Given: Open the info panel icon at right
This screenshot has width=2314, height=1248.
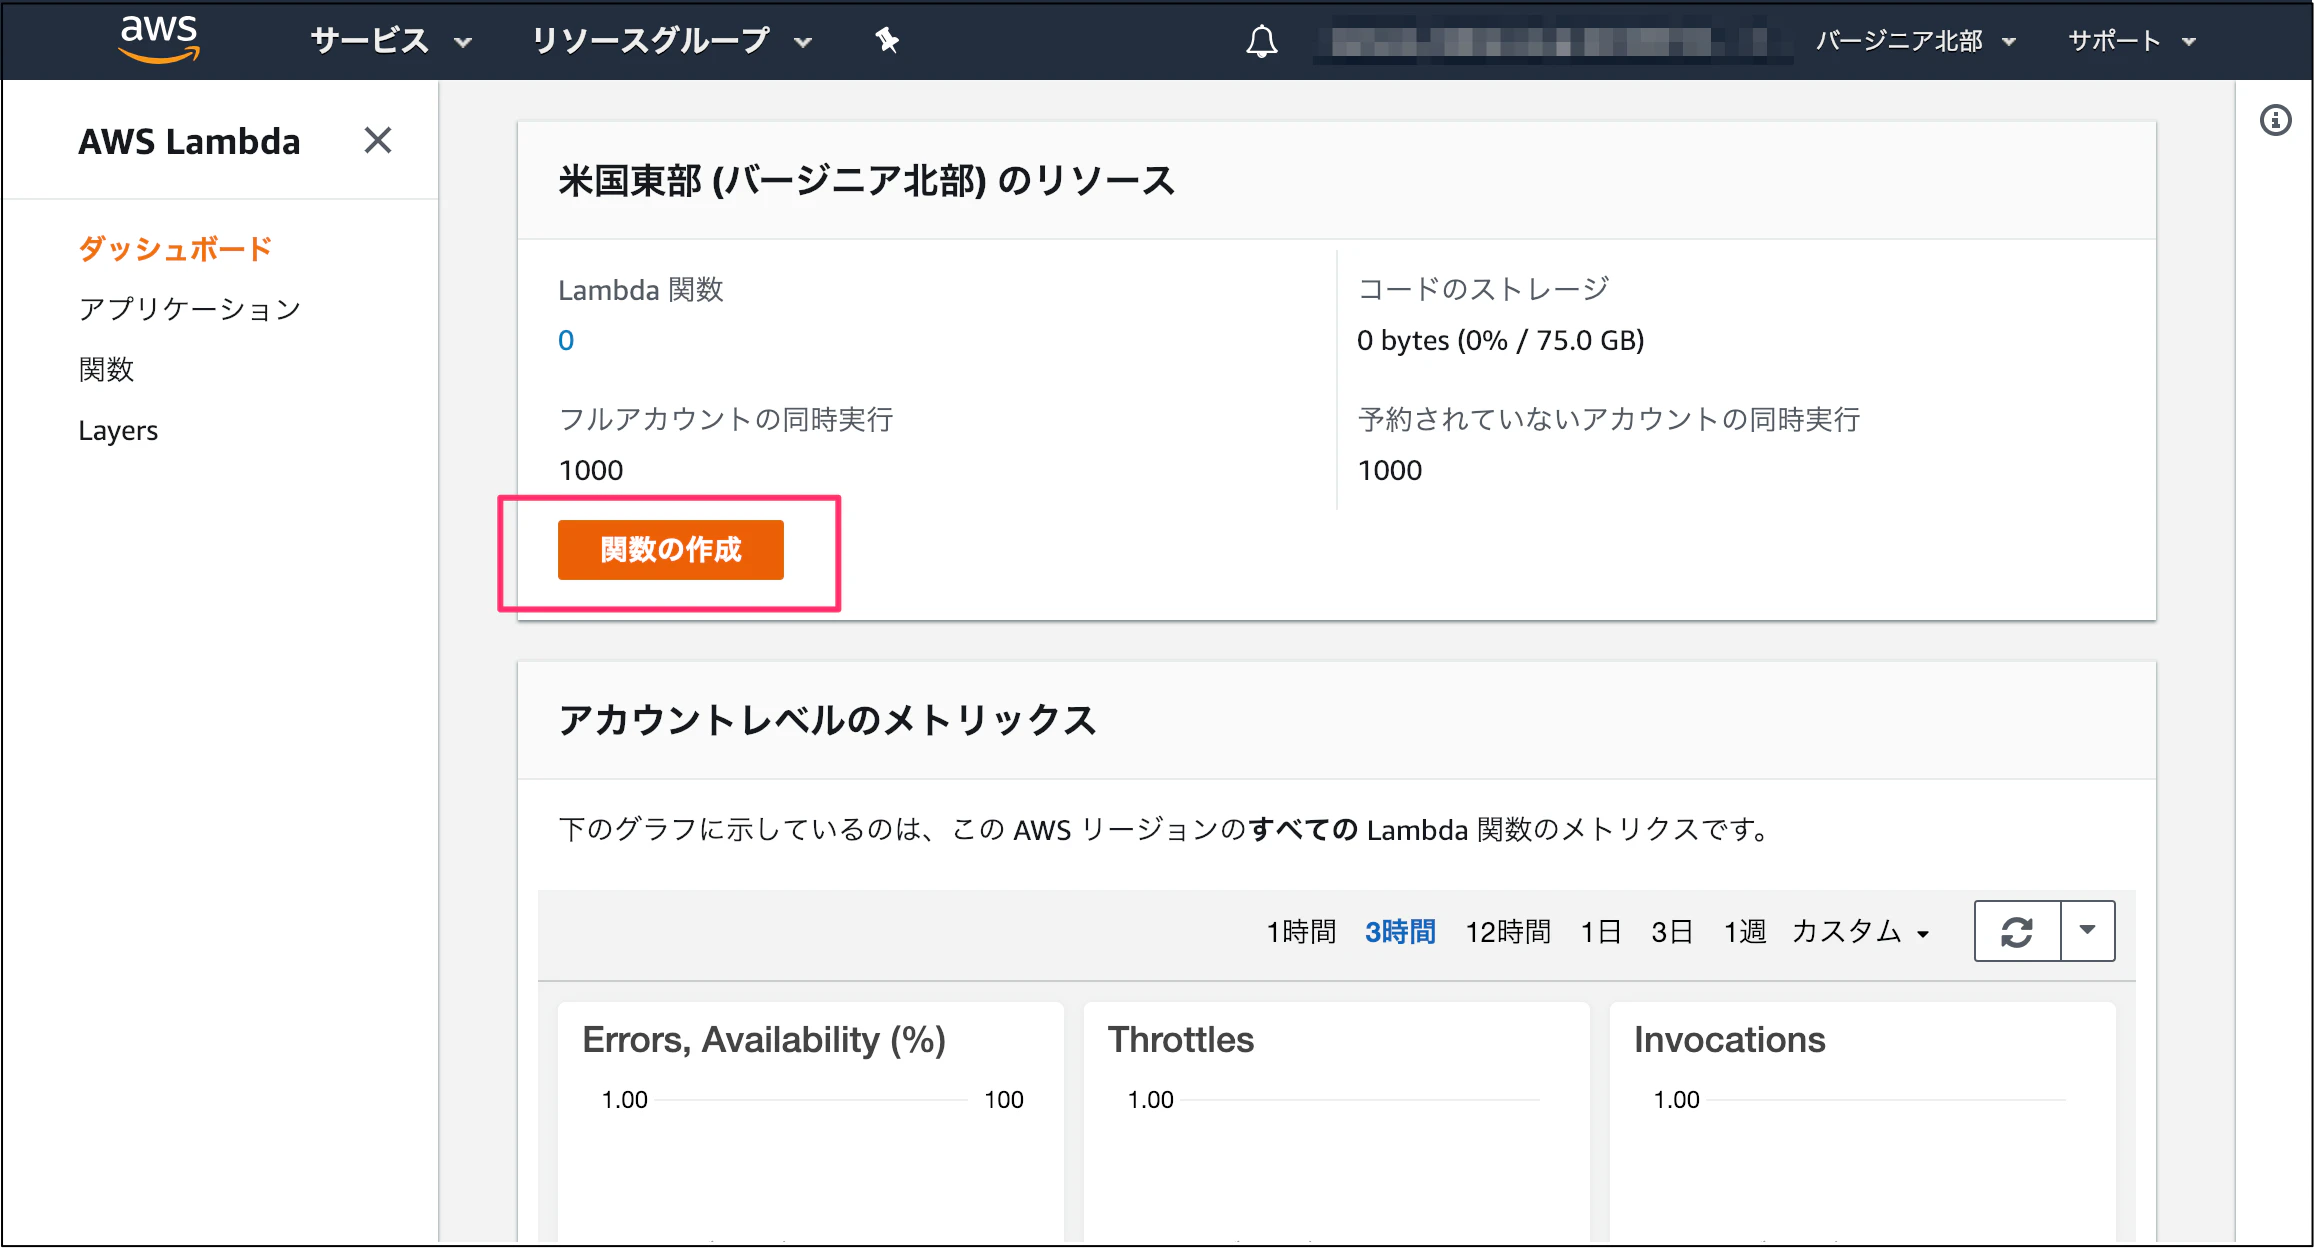Looking at the screenshot, I should click(x=2275, y=120).
